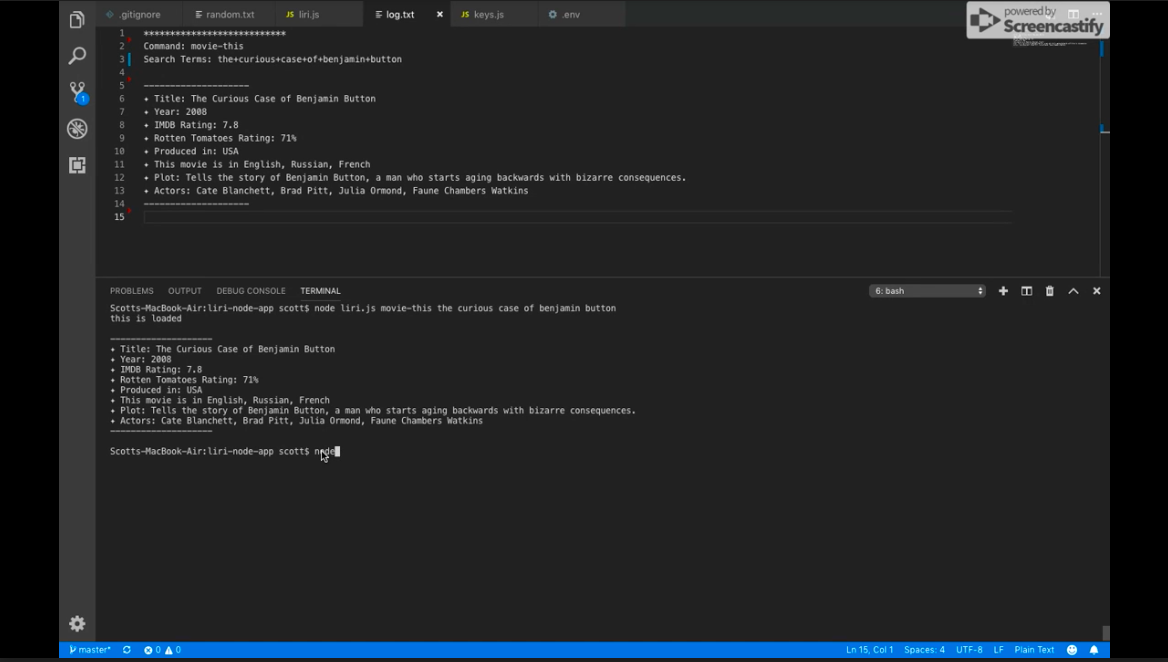Change encoding via 'UTF-8'
The width and height of the screenshot is (1168, 662).
tap(969, 650)
